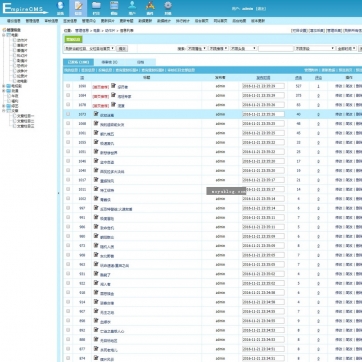Click the edit-document icon in row 1040

tap(96, 170)
